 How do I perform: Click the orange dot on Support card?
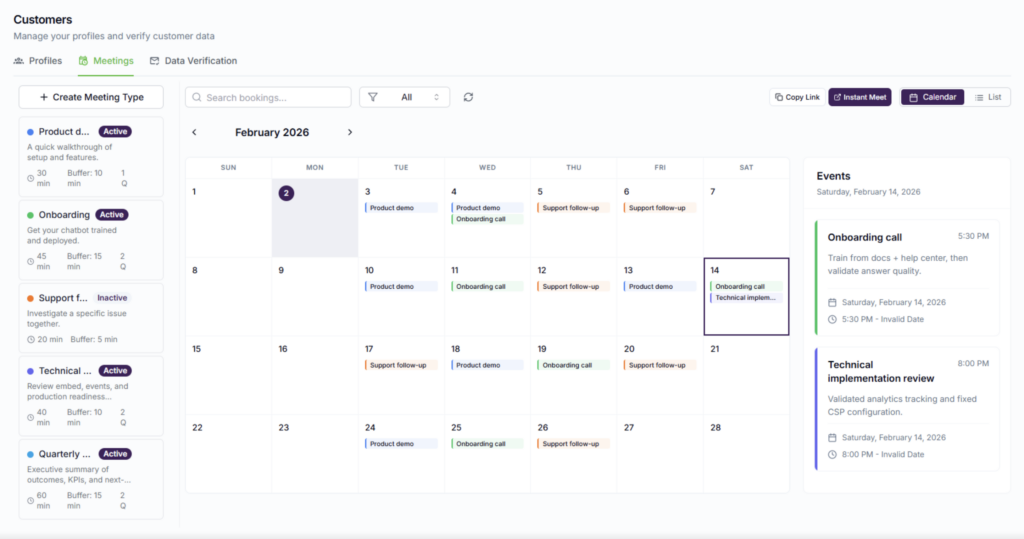pyautogui.click(x=30, y=299)
